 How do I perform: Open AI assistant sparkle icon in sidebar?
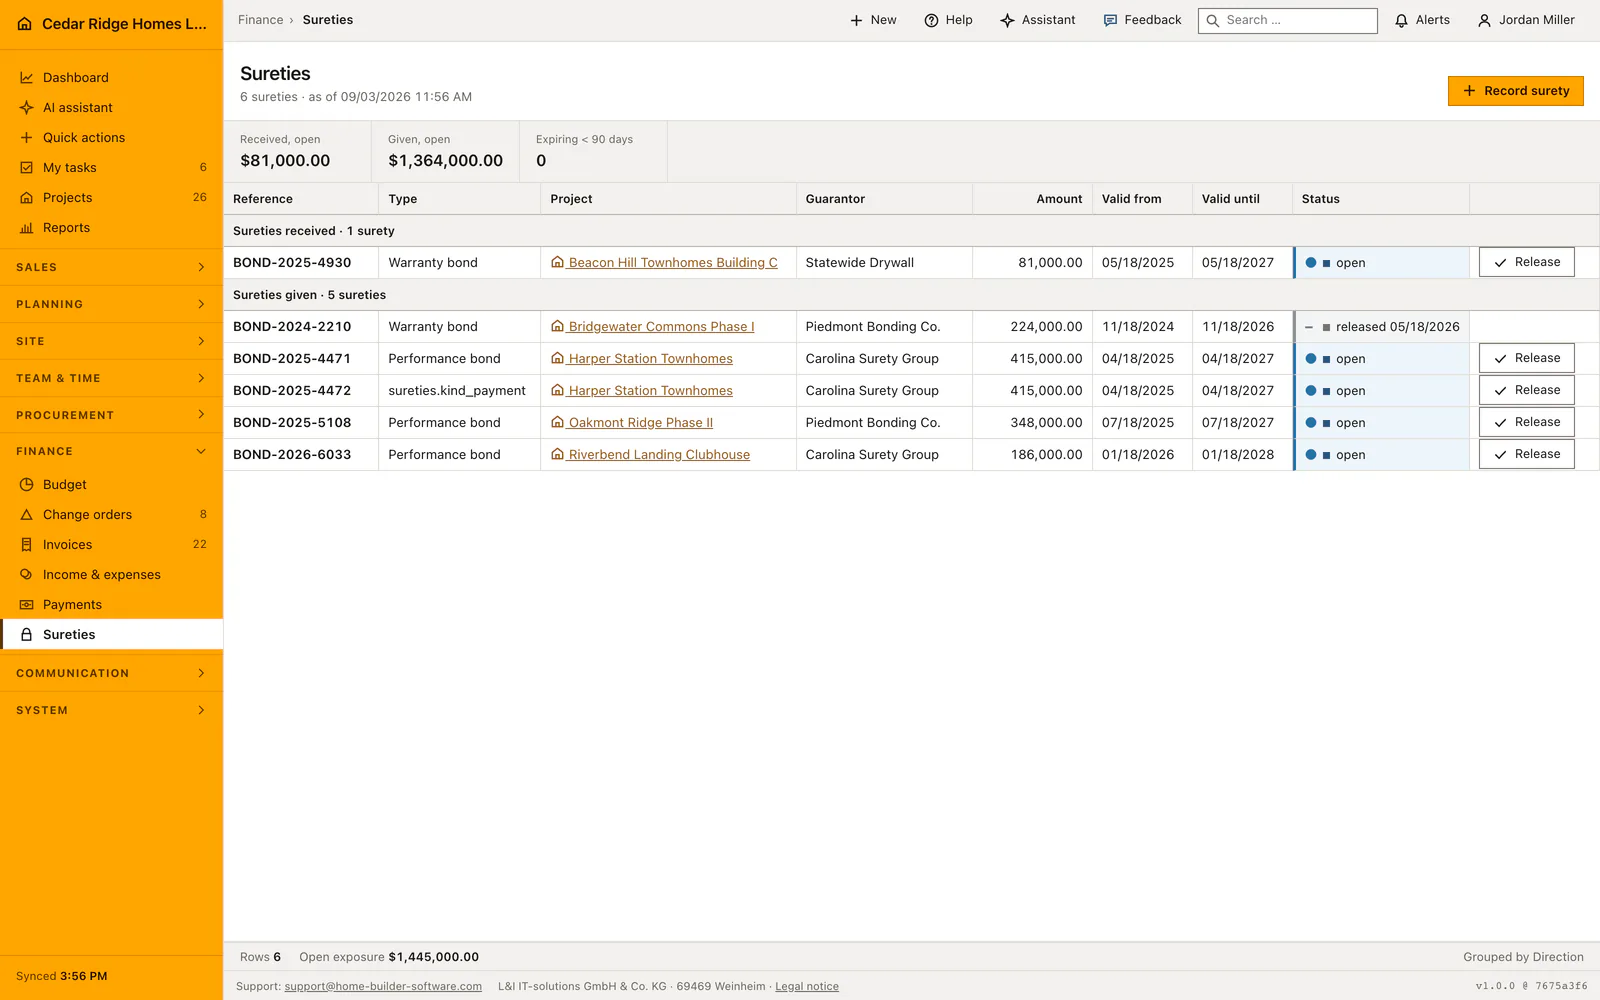[27, 108]
